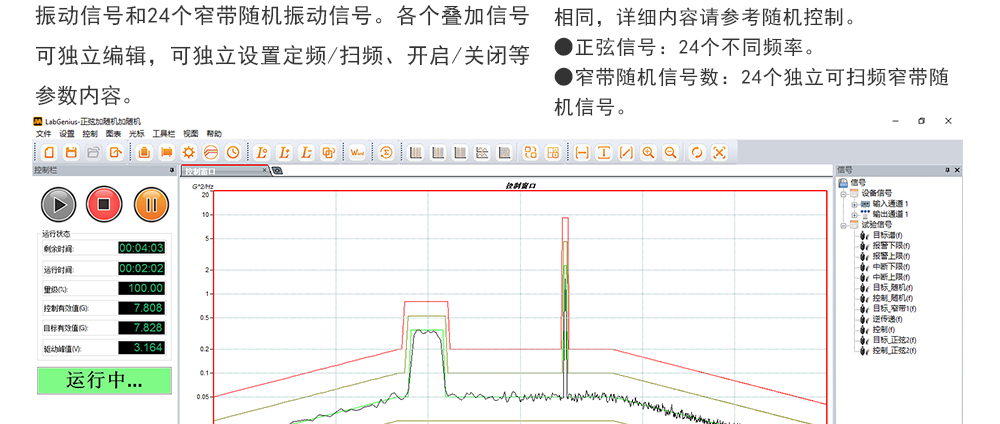This screenshot has height=424, width=1000.
Task: Click the circular refresh toolbar icon
Action: click(697, 153)
